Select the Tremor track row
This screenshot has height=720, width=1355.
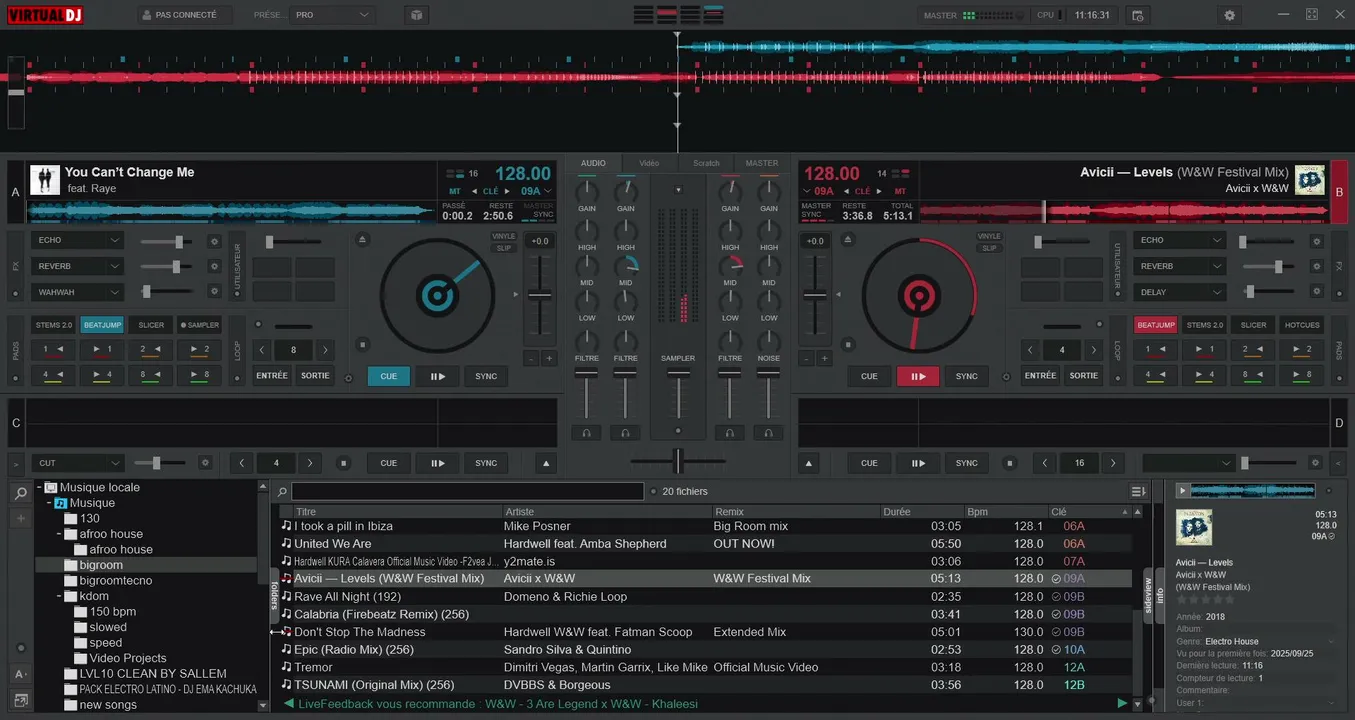(x=705, y=667)
